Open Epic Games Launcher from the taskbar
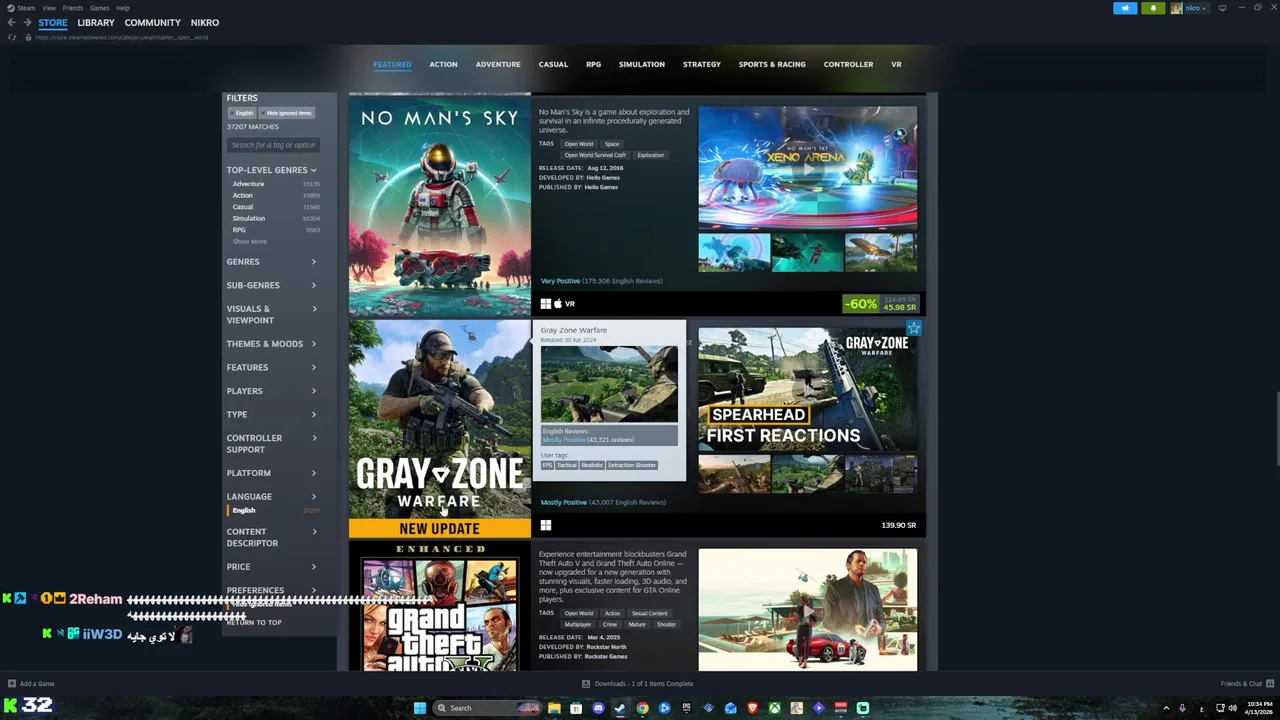 686,708
